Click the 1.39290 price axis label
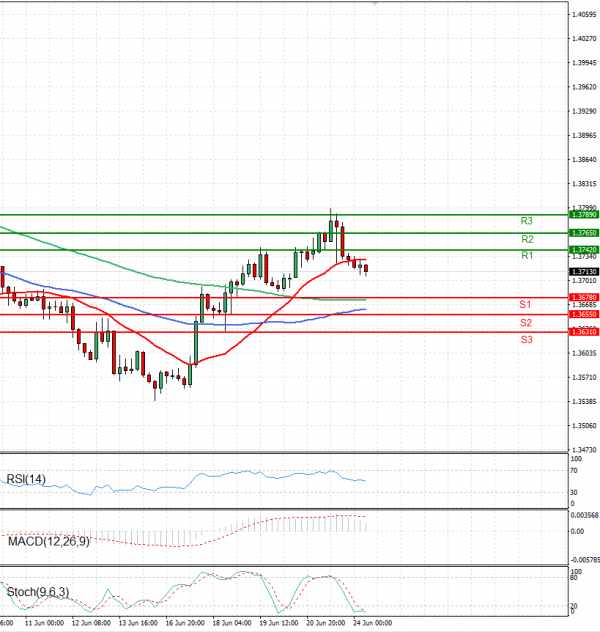Screen dimensions: 600x632 point(584,111)
